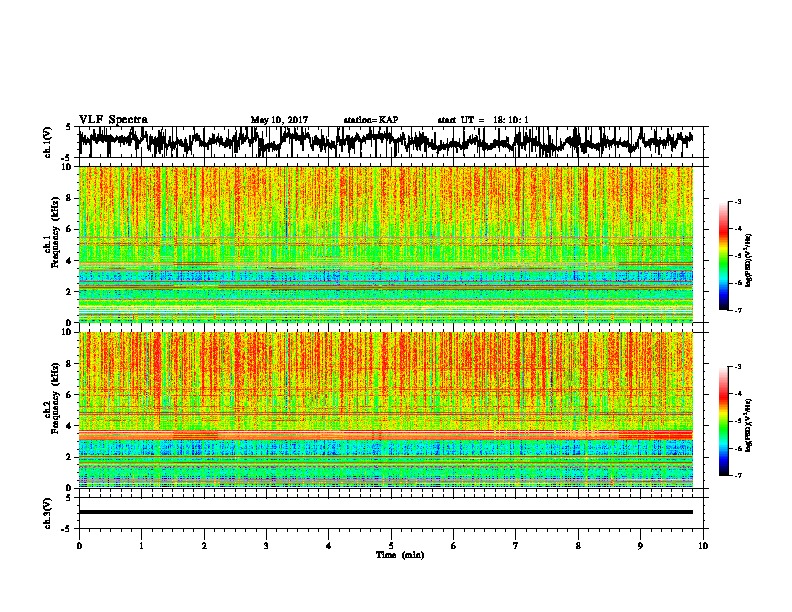This screenshot has height=612, width=792.
Task: Click the ch.1 spectrogram image
Action: pyautogui.click(x=385, y=244)
